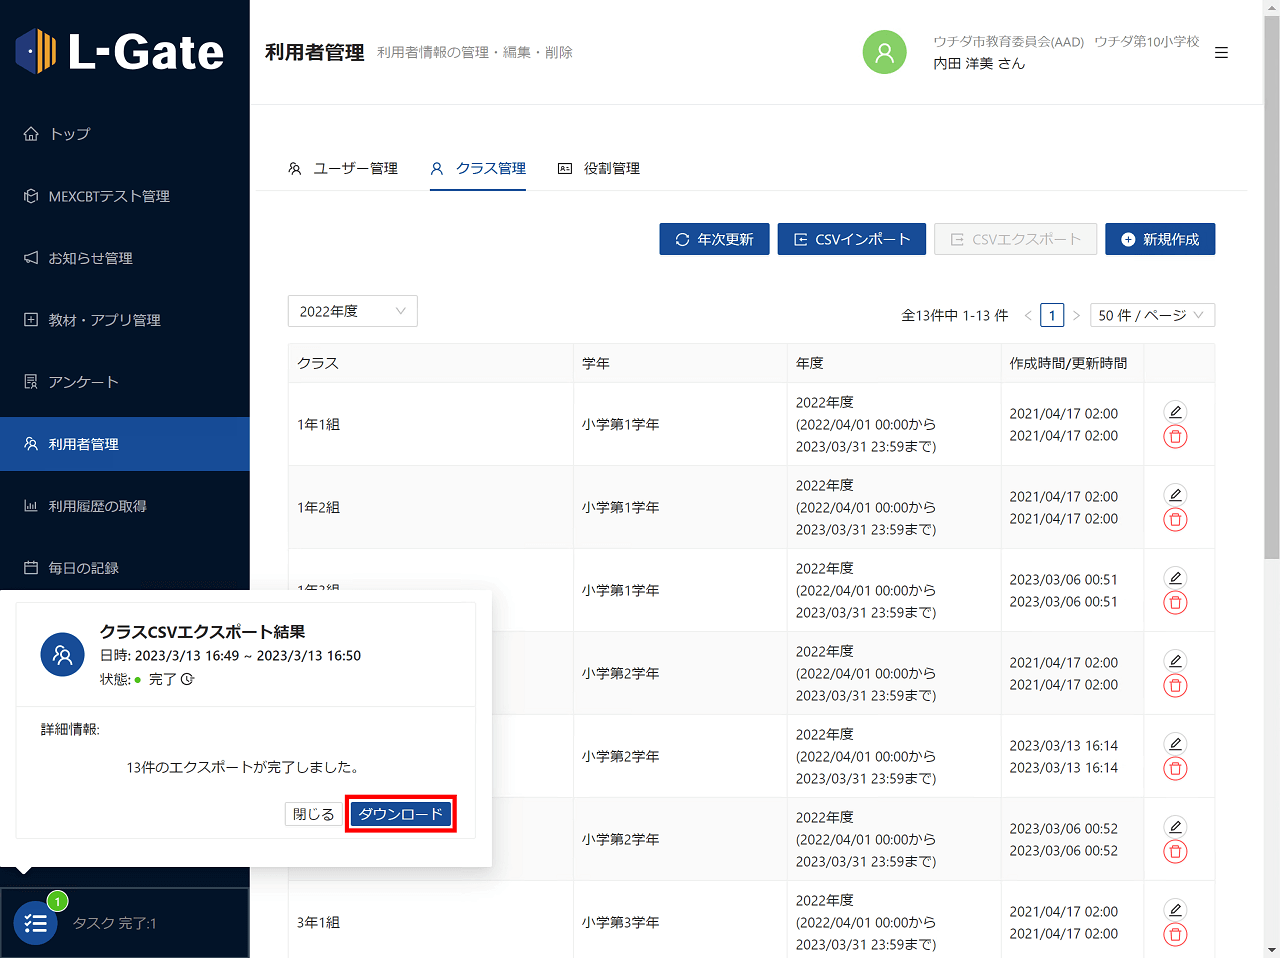The height and width of the screenshot is (958, 1280).
Task: Select page 1 in pagination
Action: click(x=1052, y=315)
